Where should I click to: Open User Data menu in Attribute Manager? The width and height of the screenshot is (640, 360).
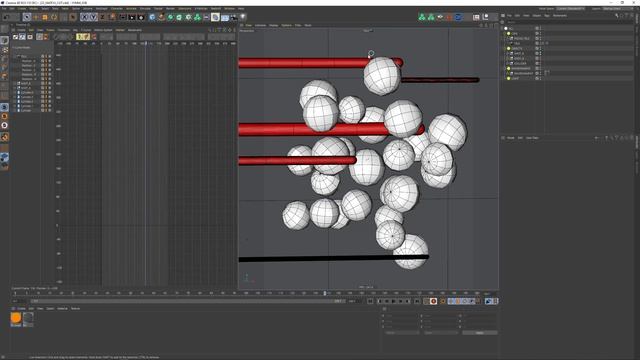[532, 138]
